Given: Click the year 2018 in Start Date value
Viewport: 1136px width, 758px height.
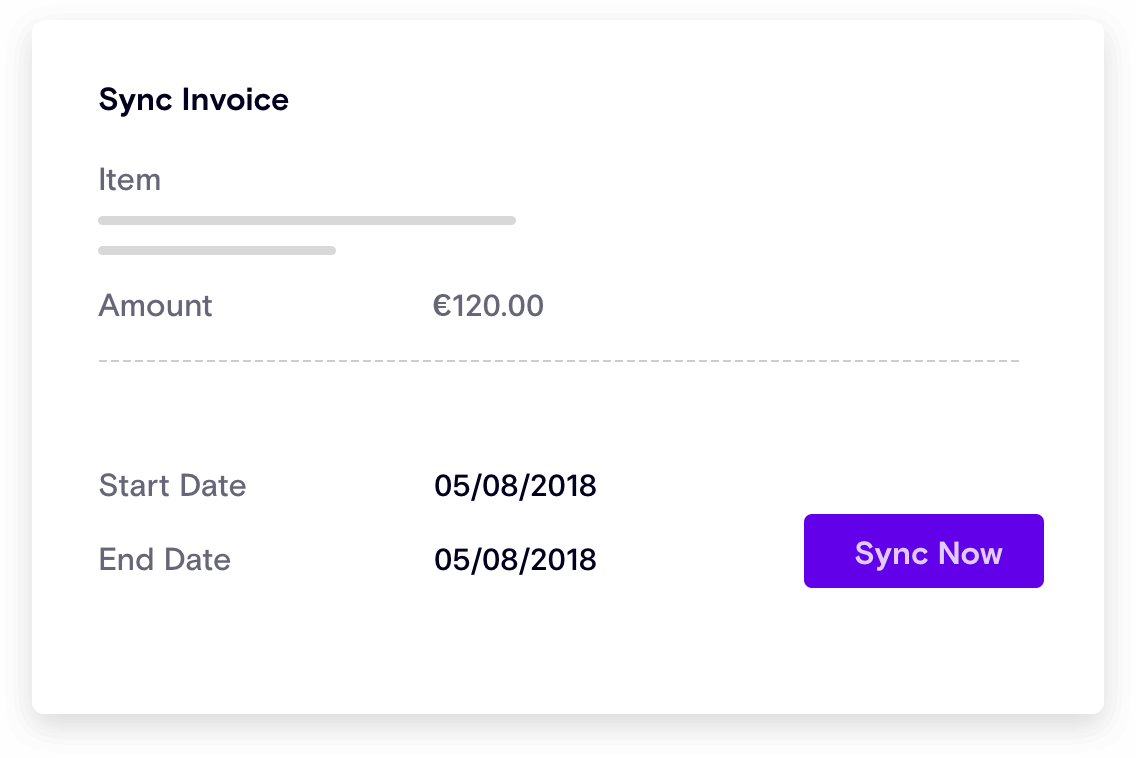Looking at the screenshot, I should point(567,486).
